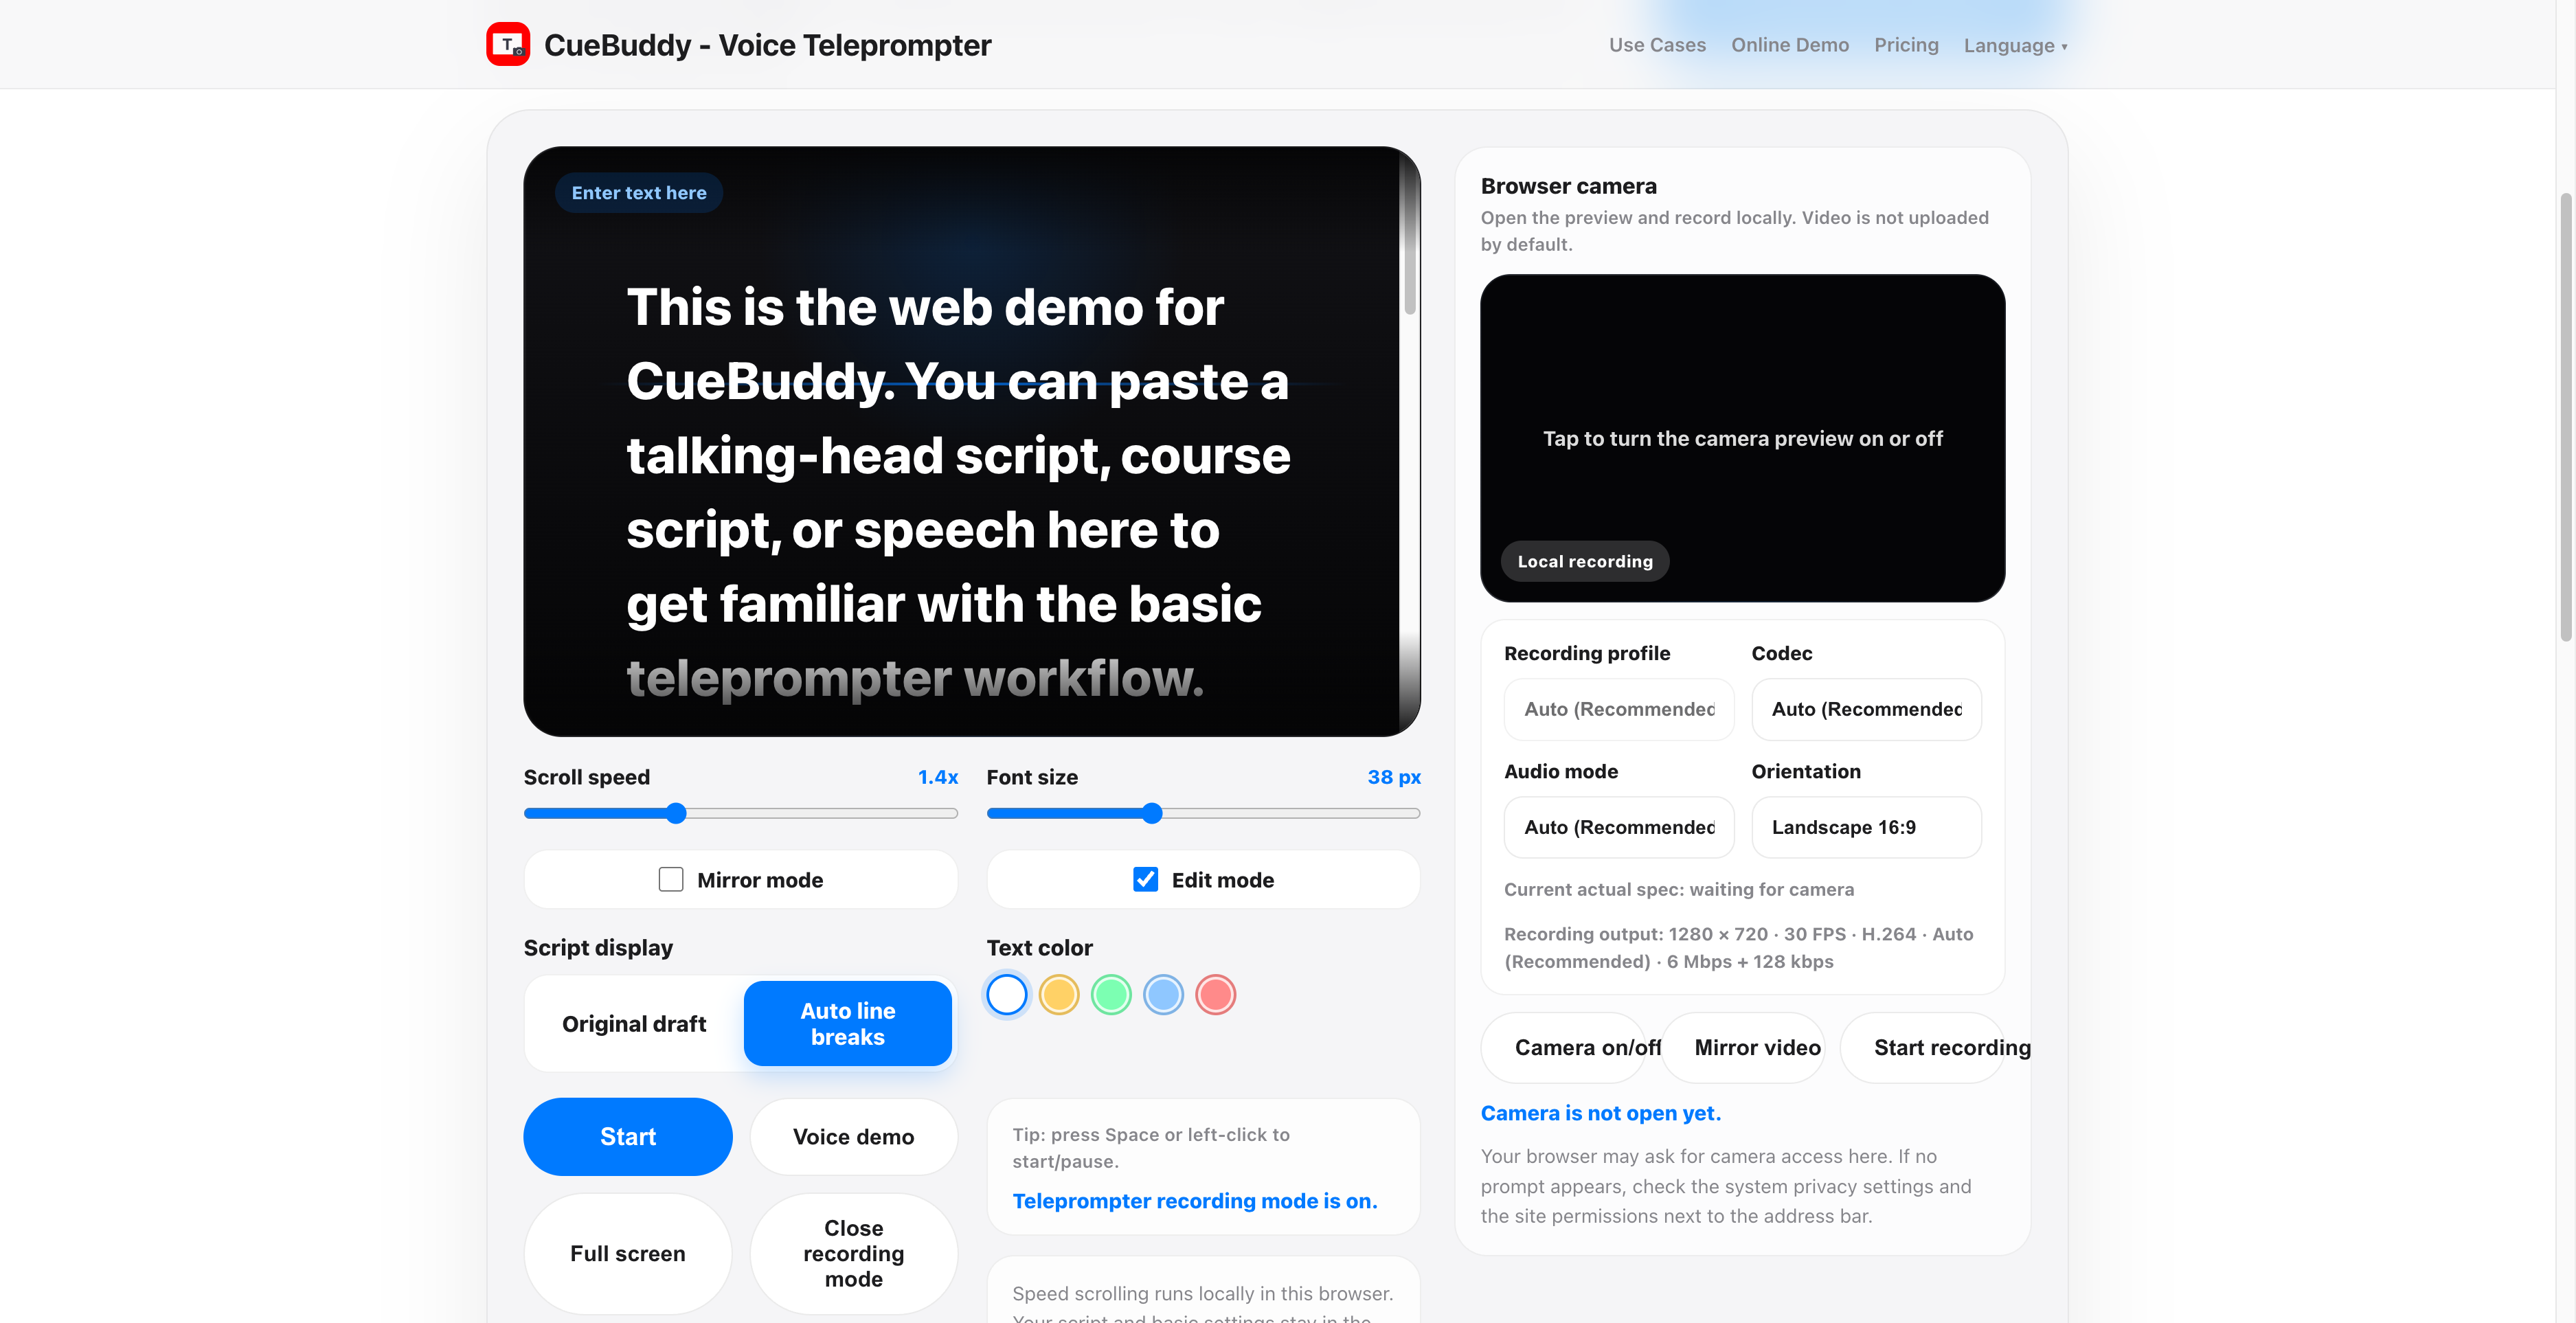Open the Recording profile dropdown
This screenshot has width=2576, height=1323.
click(x=1619, y=710)
